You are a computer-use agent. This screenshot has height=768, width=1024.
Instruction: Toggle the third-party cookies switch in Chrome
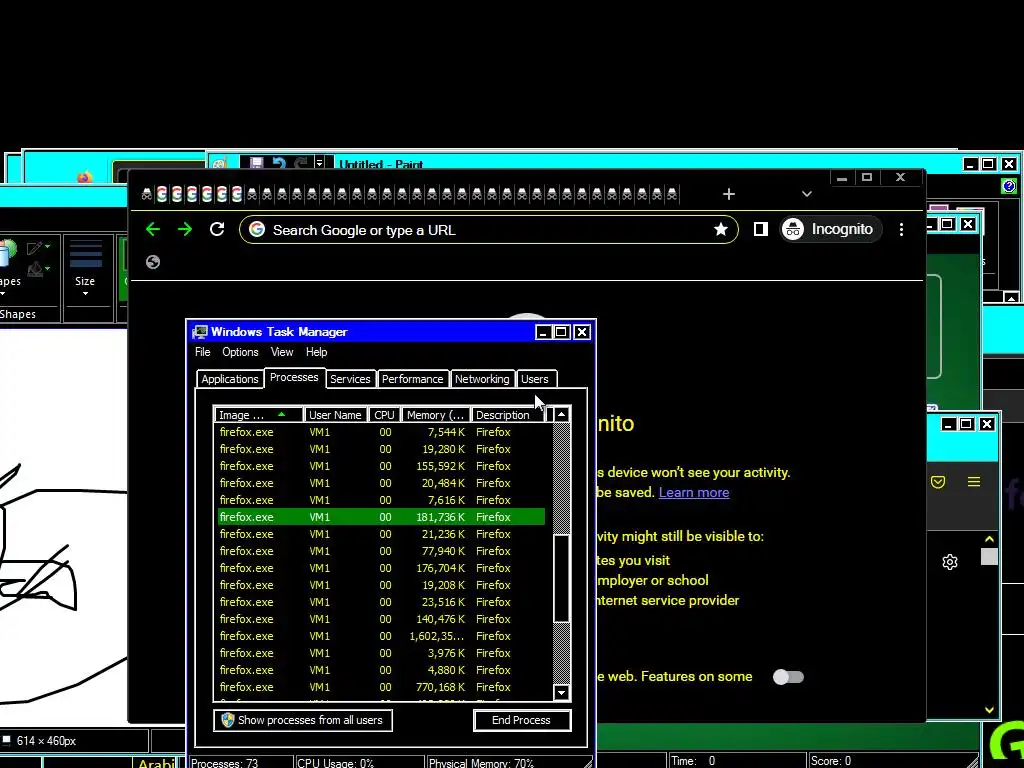click(788, 677)
